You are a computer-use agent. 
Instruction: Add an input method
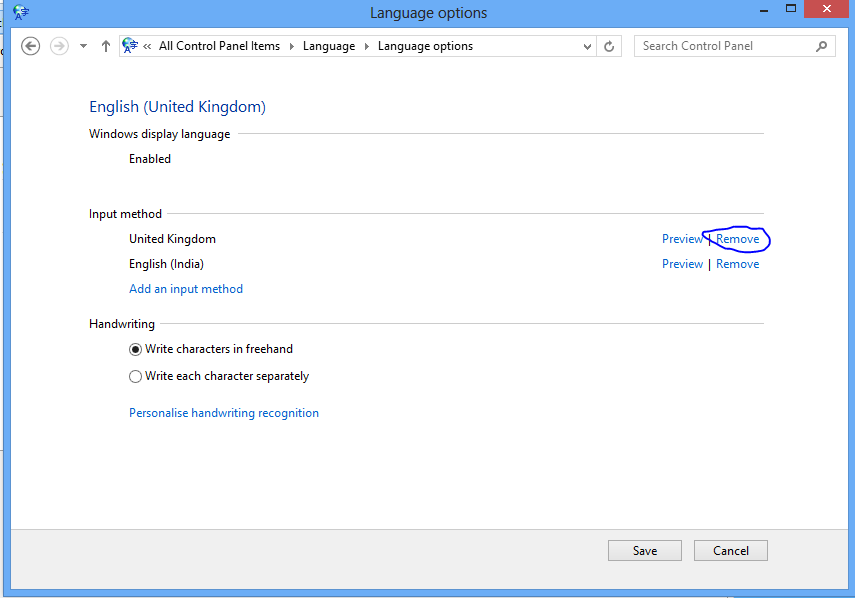(x=186, y=289)
